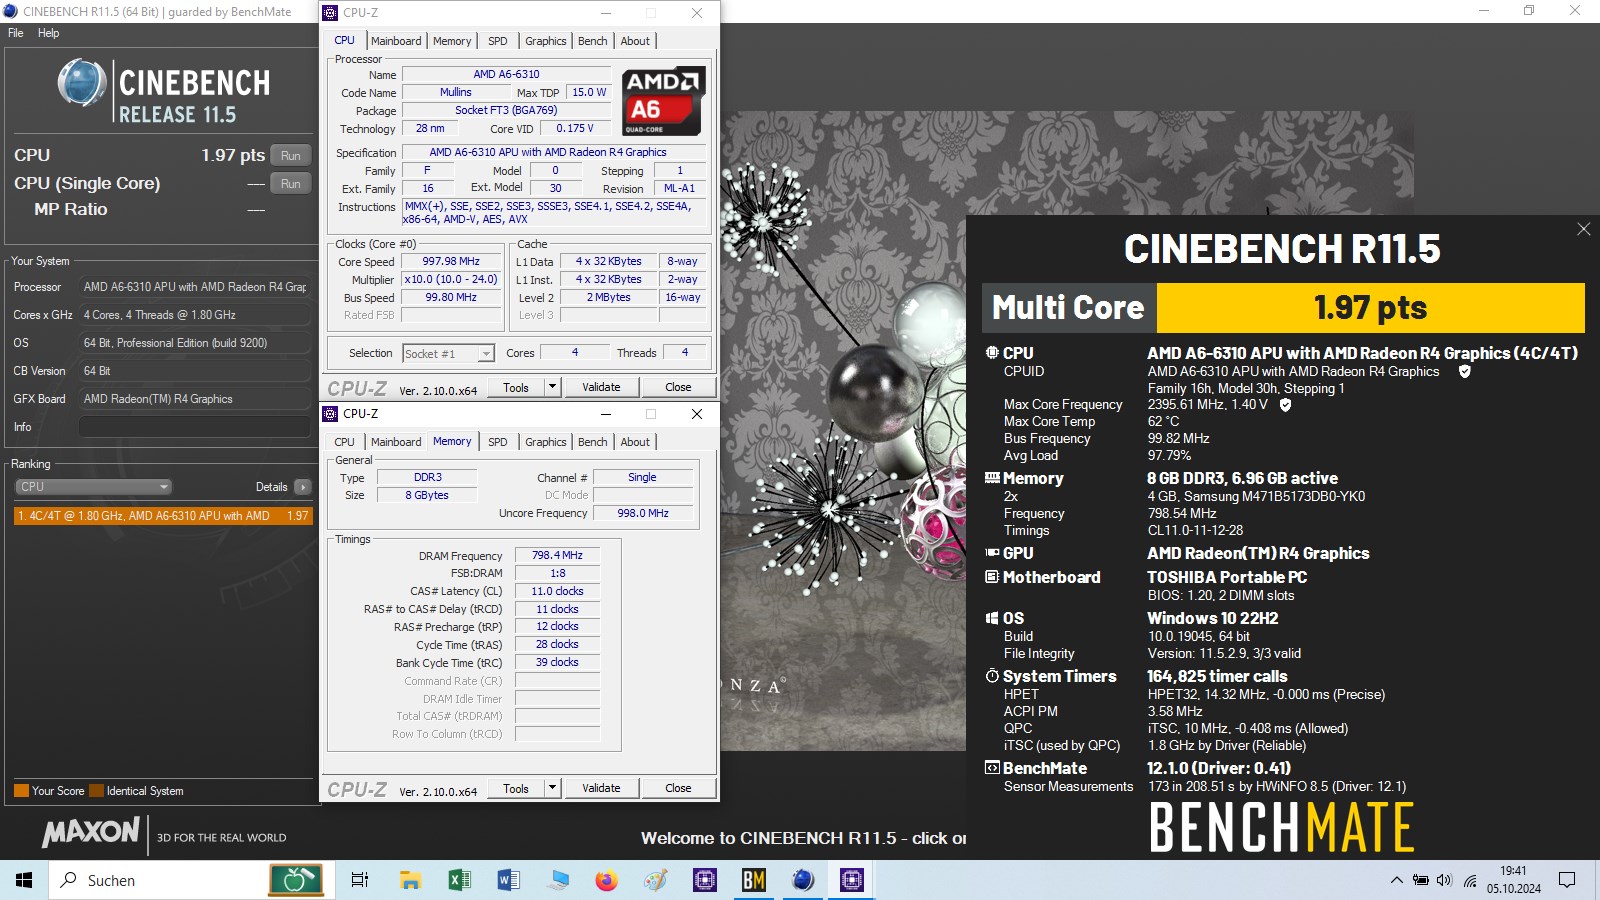Open Mainboard tab in lower CPU-Z

click(396, 442)
